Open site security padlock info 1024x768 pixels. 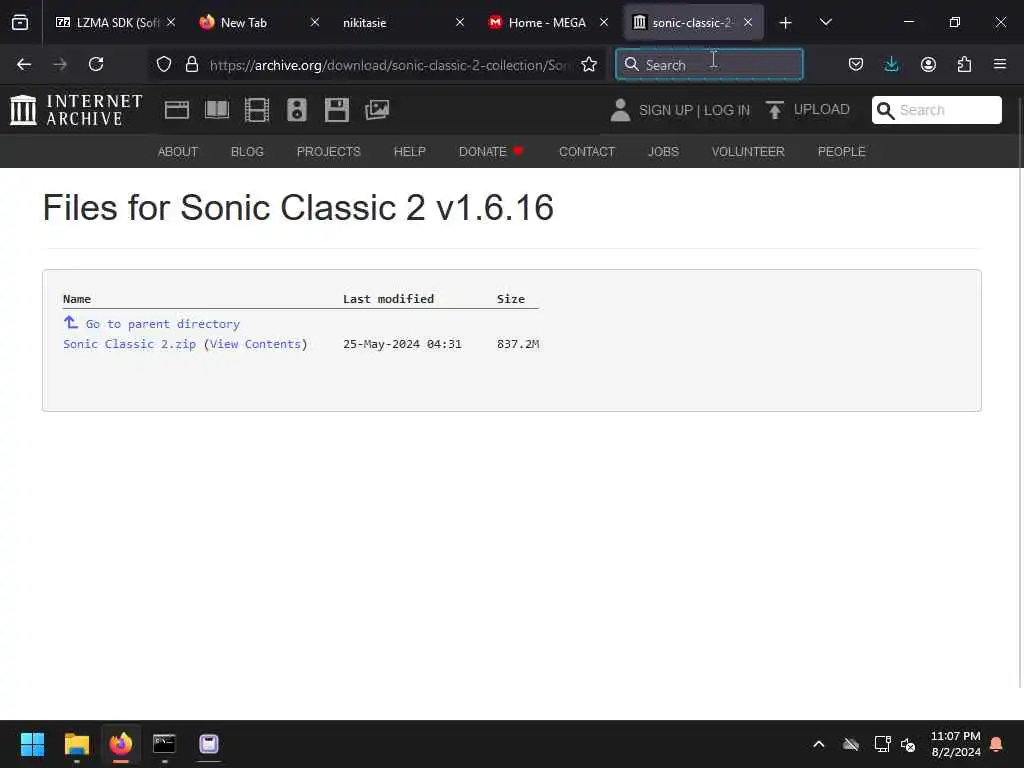pyautogui.click(x=191, y=64)
